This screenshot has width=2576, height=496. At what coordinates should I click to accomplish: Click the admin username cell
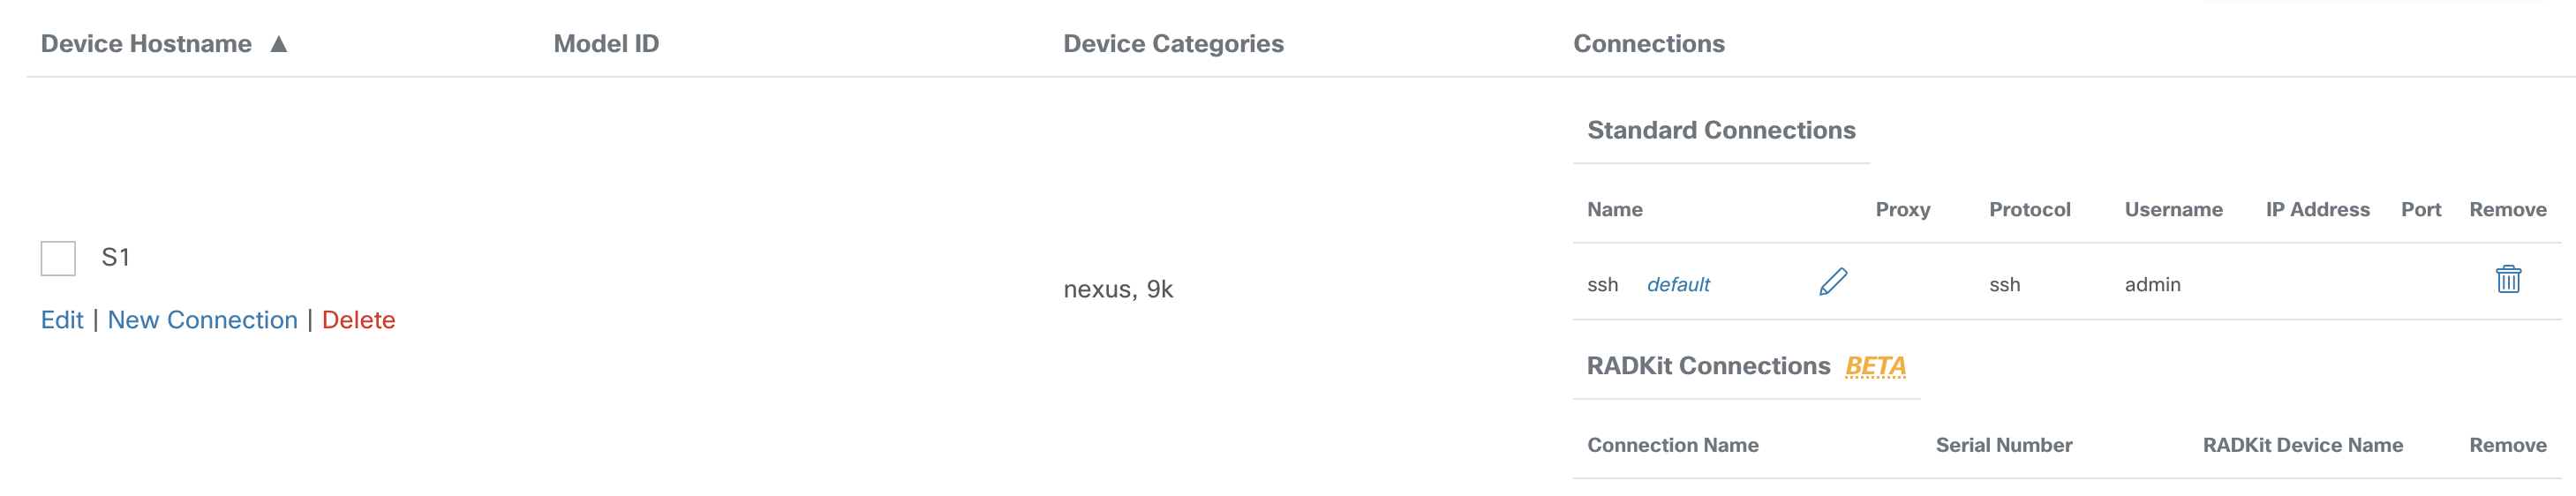pyautogui.click(x=2152, y=285)
